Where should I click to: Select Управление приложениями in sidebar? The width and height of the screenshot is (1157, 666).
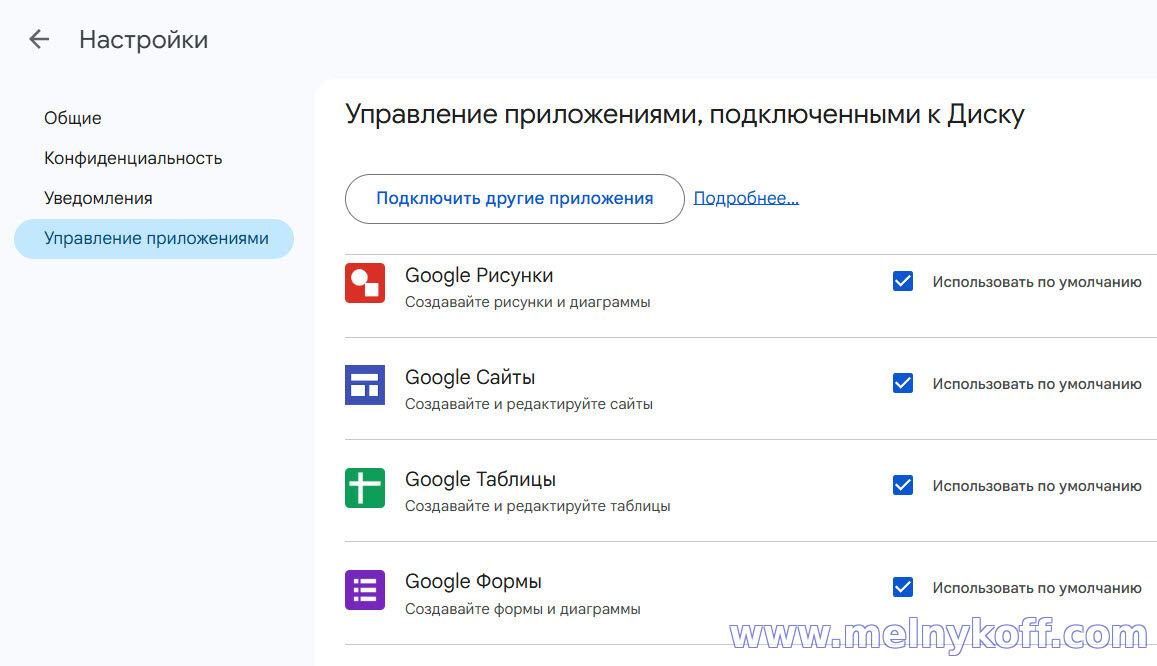(156, 239)
